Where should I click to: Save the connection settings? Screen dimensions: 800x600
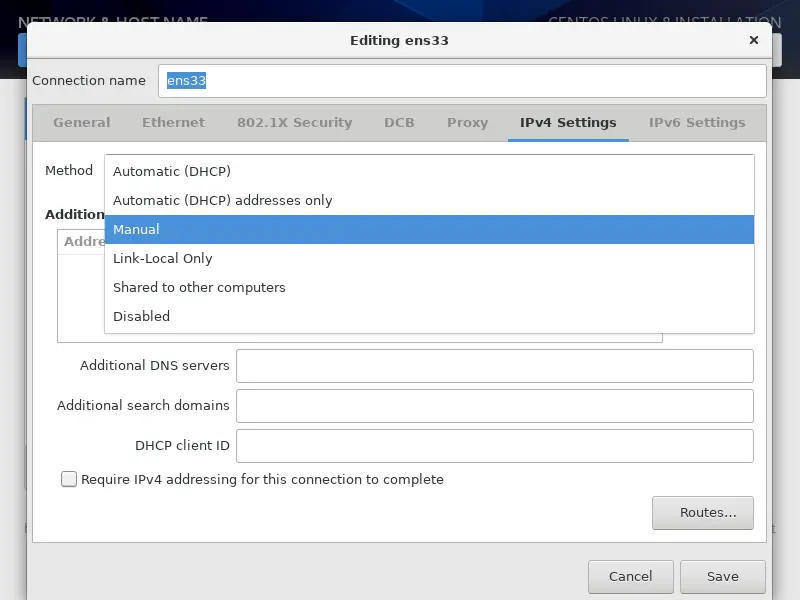click(x=722, y=576)
